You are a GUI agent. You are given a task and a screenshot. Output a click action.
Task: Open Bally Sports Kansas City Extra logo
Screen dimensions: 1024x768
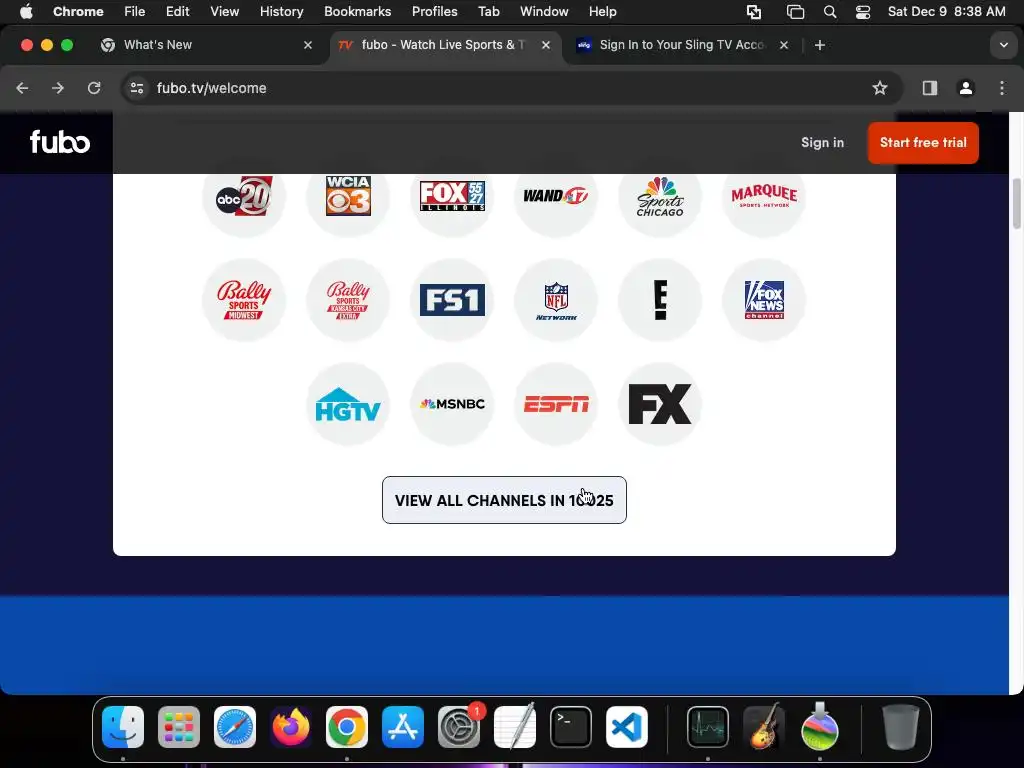click(348, 300)
